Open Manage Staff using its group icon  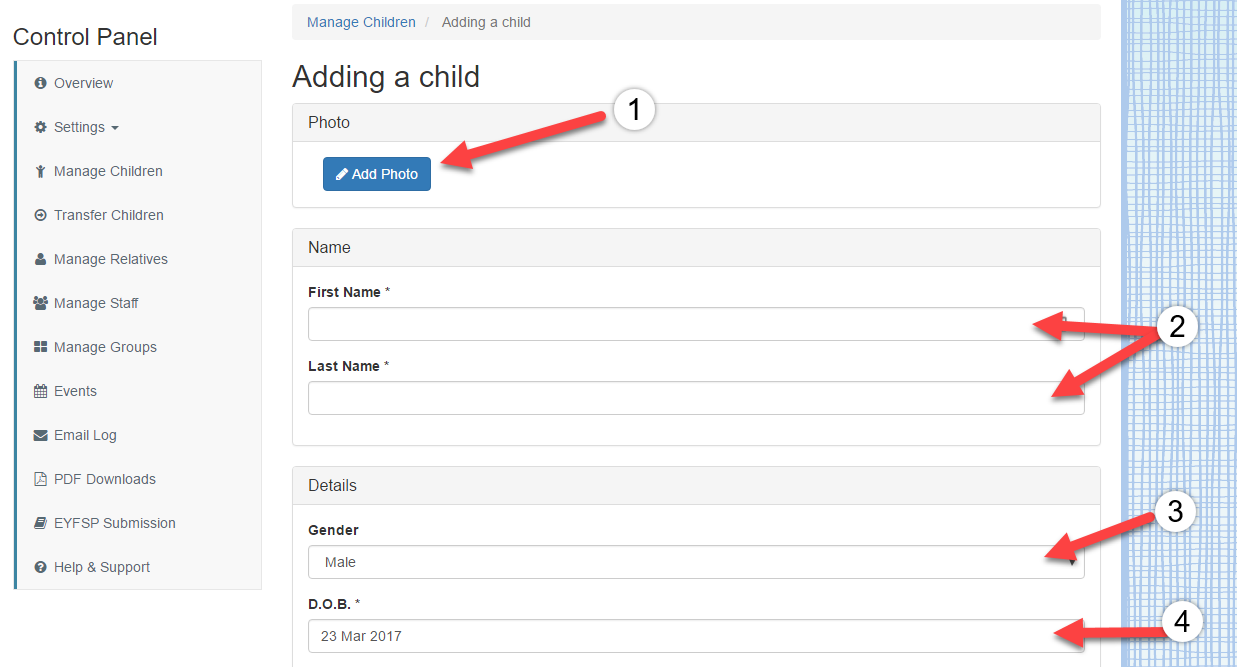(x=41, y=303)
